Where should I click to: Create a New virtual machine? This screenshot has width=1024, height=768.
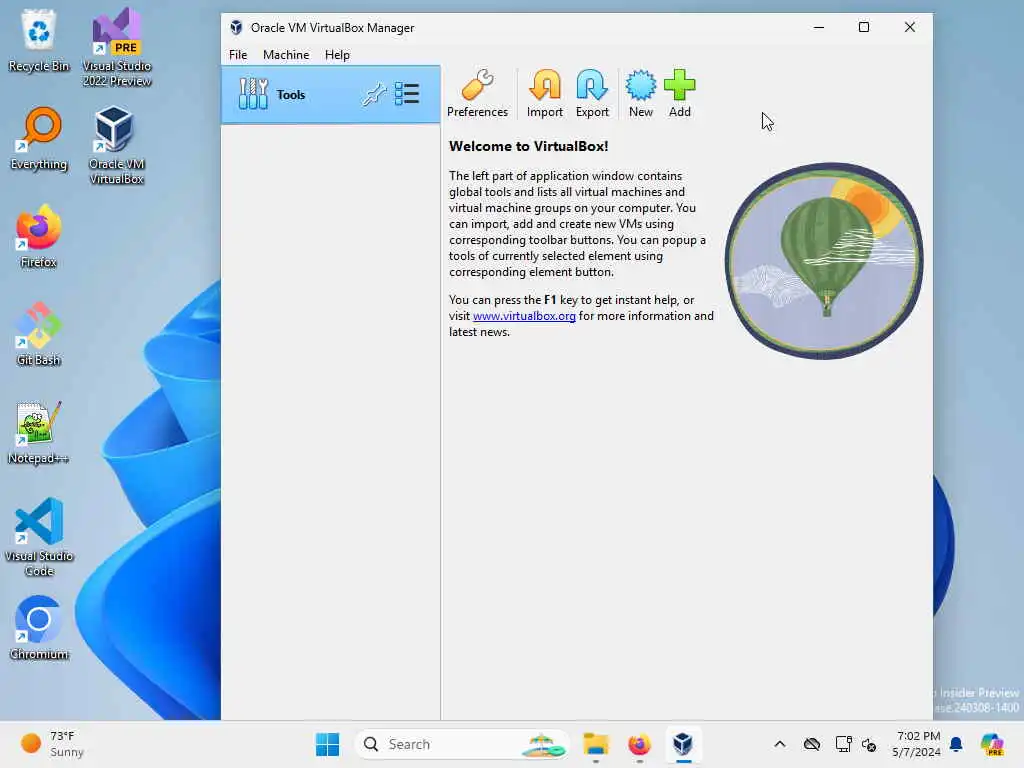point(641,94)
